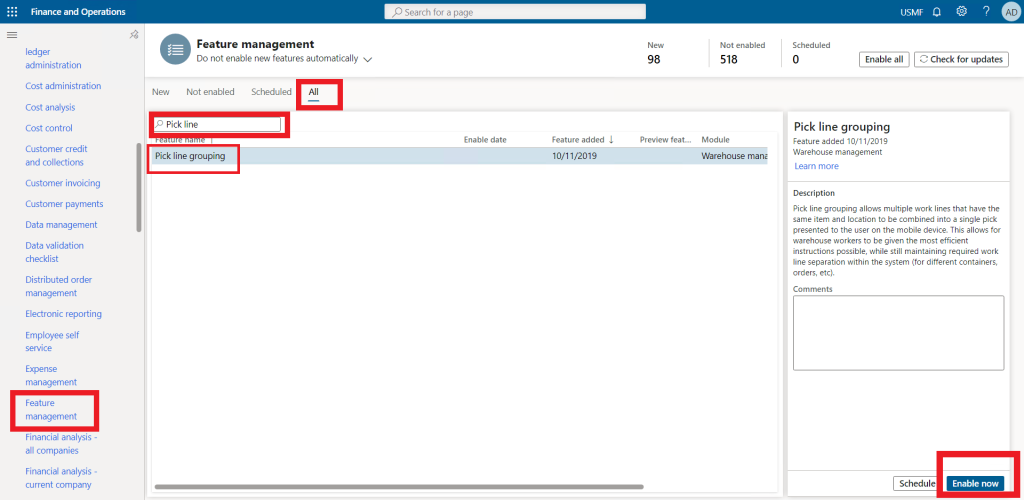Click the Feature management list icon
The width and height of the screenshot is (1024, 500).
[176, 50]
